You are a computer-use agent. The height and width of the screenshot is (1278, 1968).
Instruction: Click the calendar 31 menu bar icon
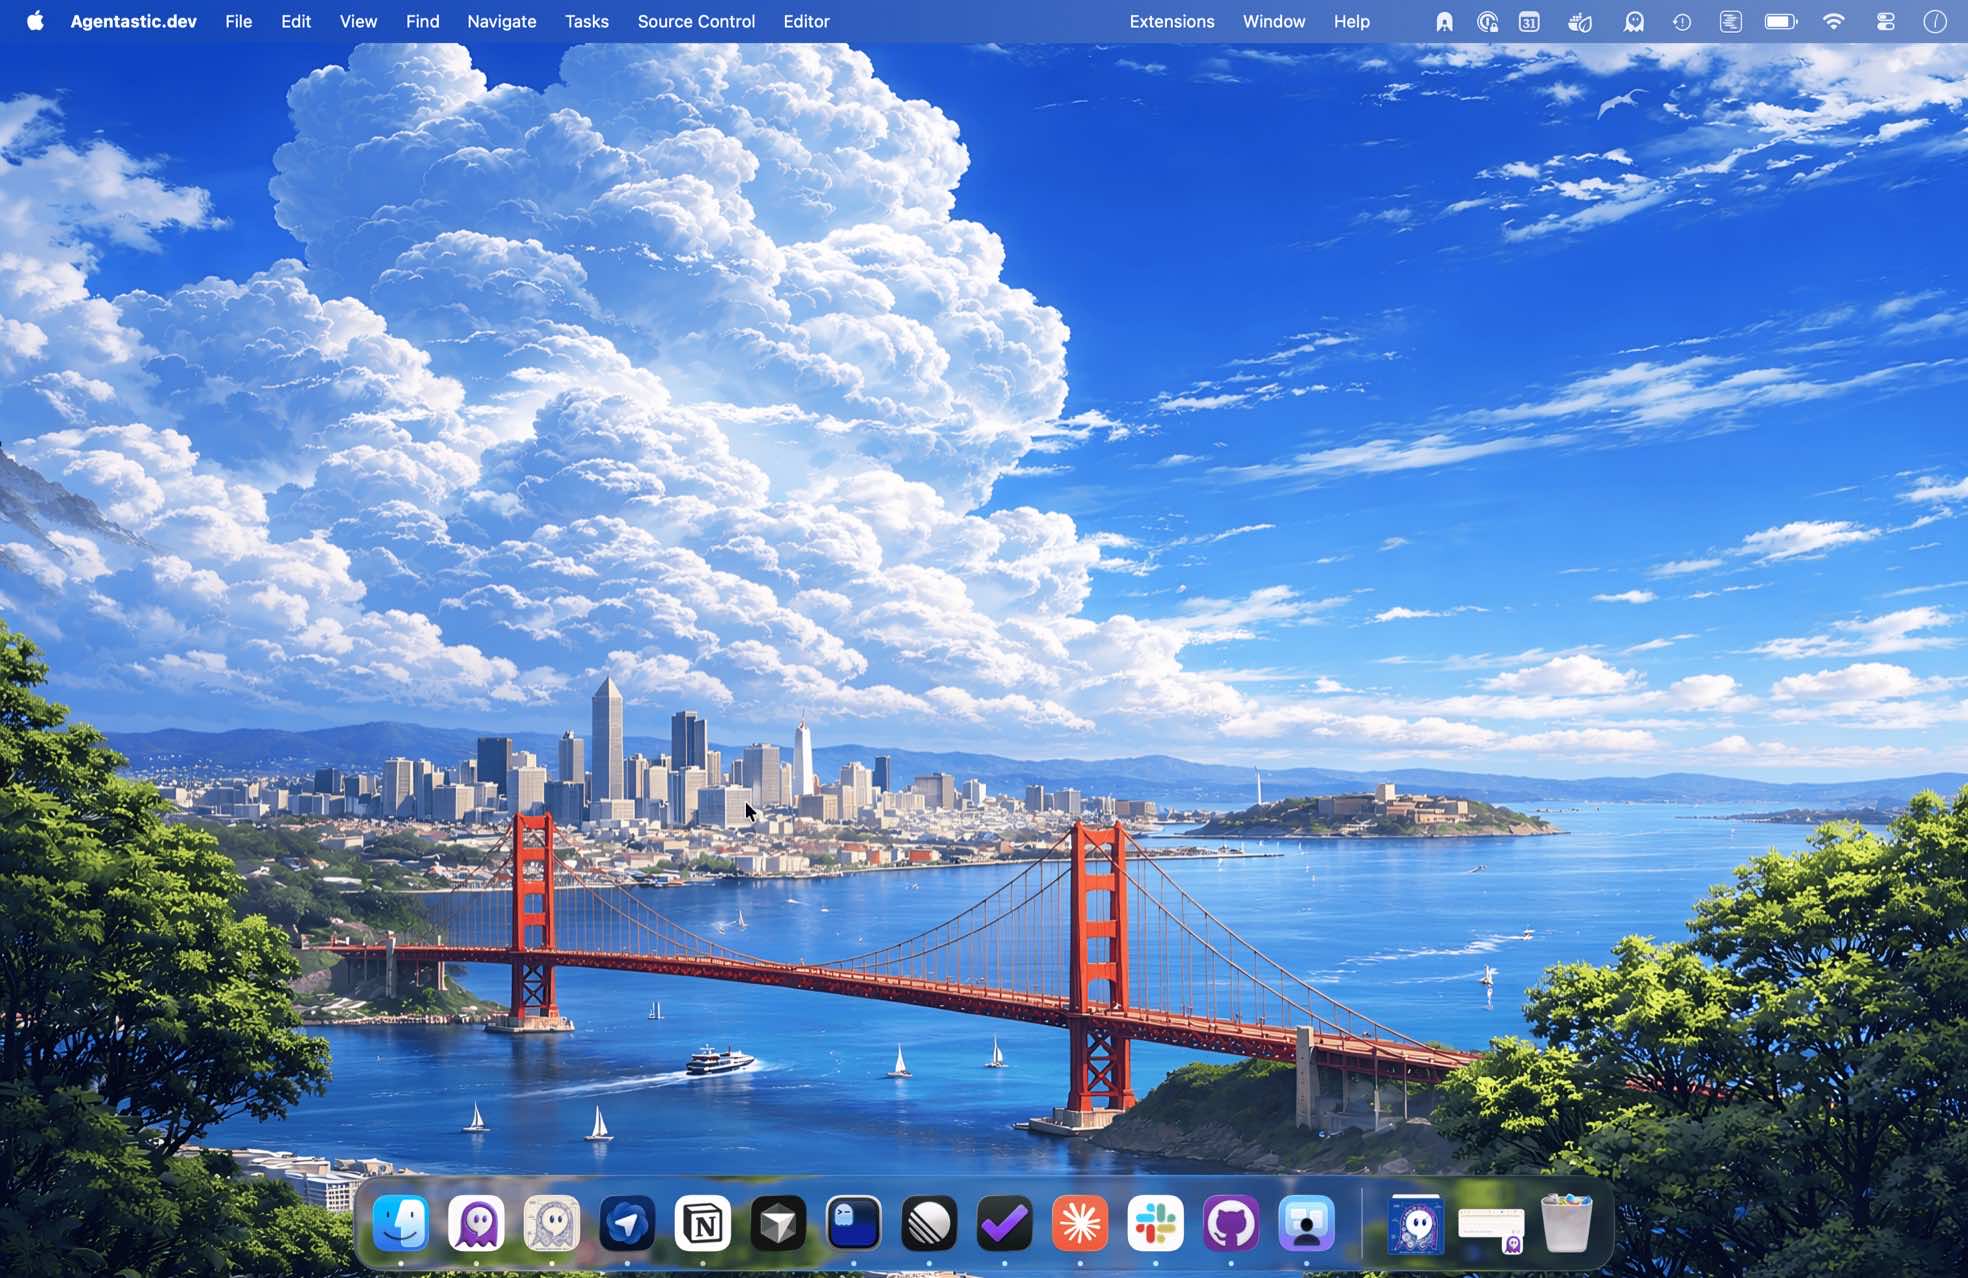point(1529,22)
